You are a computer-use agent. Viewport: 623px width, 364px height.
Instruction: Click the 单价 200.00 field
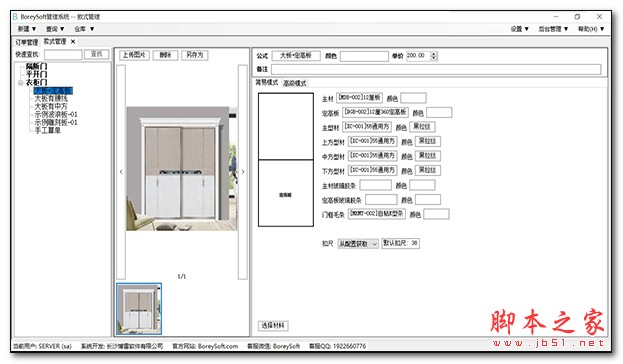418,56
